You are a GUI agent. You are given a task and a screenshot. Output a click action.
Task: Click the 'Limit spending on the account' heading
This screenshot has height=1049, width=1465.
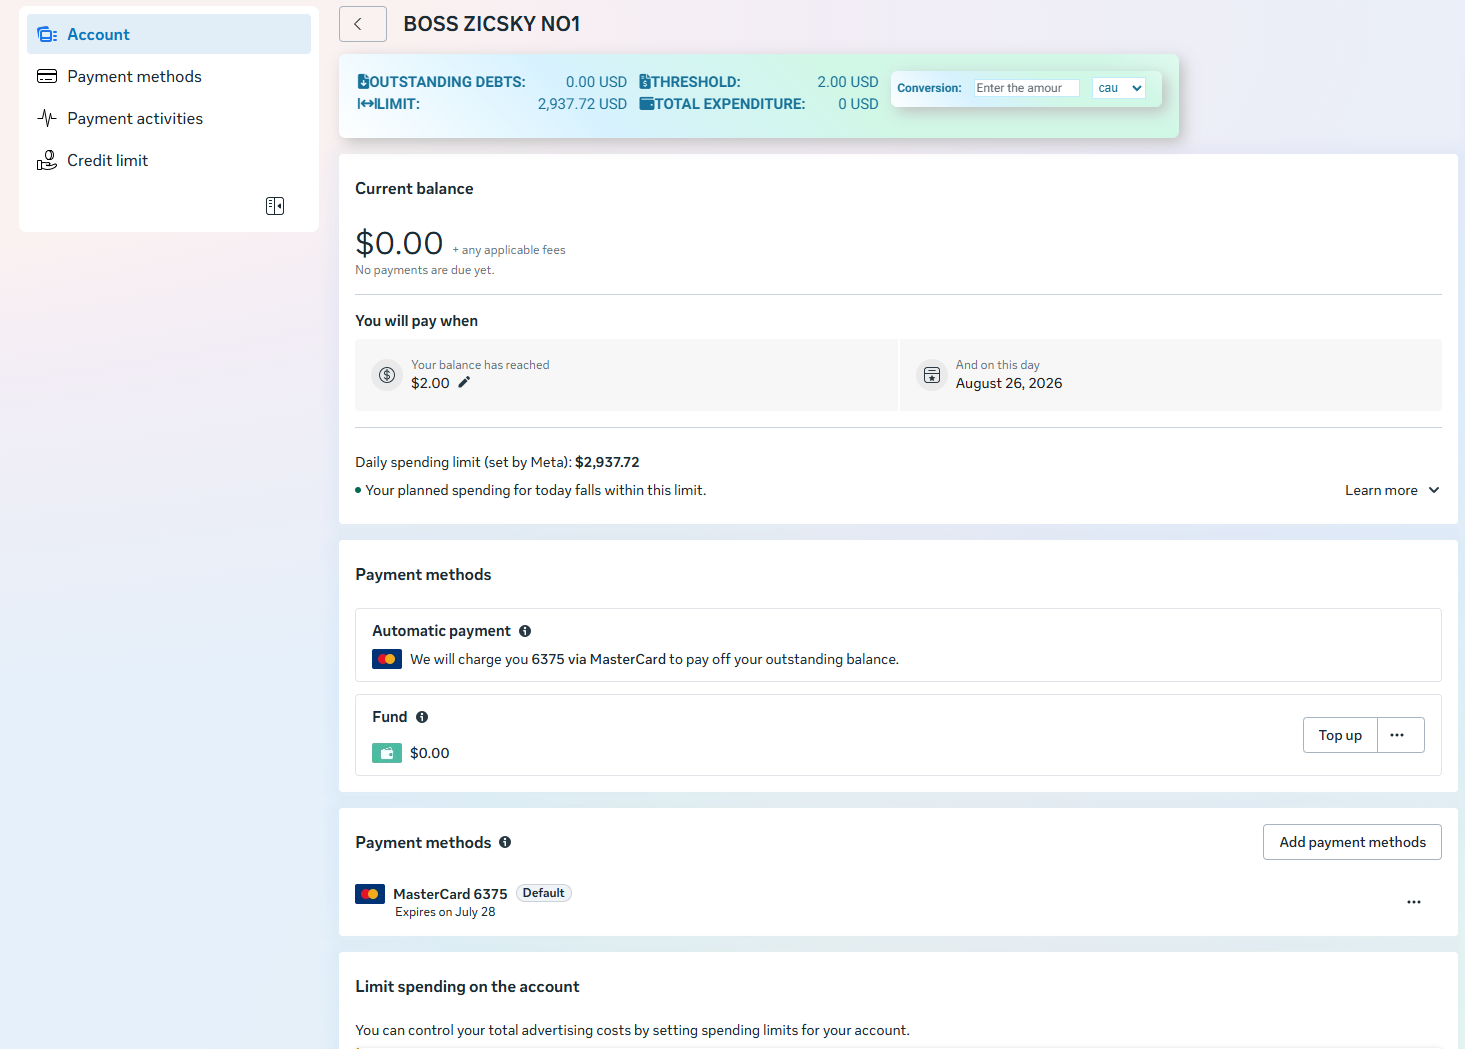(467, 986)
